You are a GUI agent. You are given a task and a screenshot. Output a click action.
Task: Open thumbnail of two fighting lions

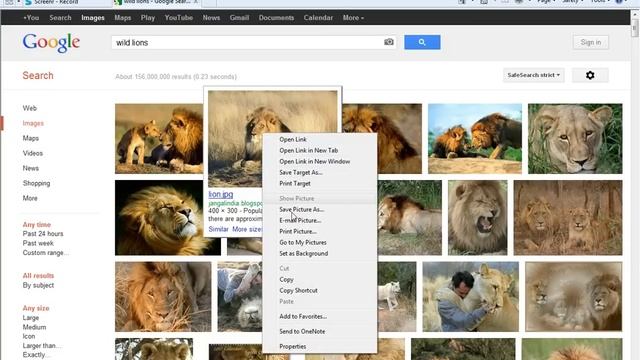click(475, 139)
